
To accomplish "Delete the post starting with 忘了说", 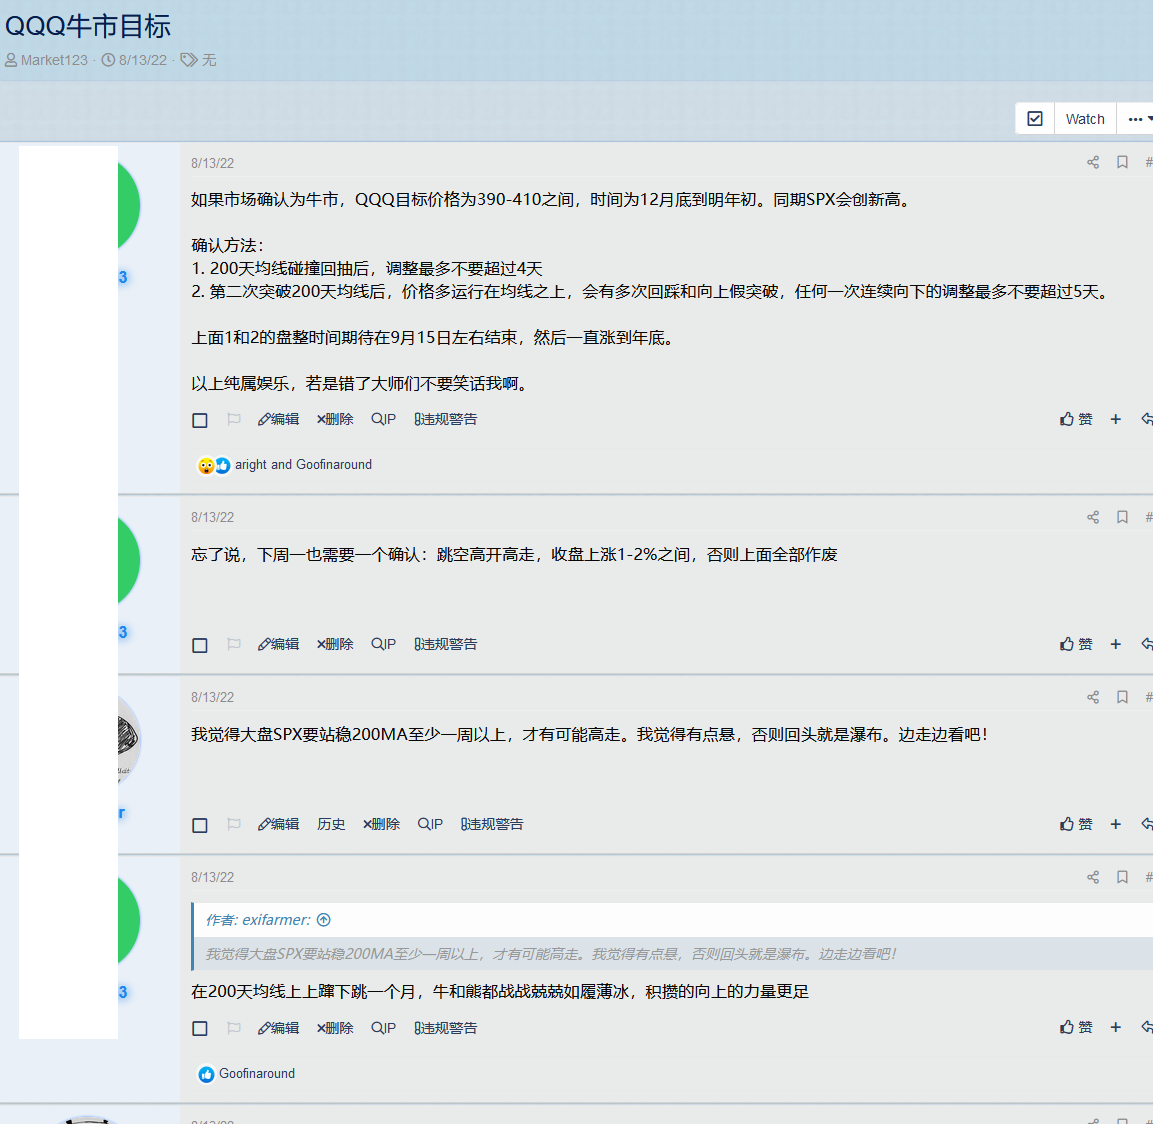I will [x=335, y=644].
